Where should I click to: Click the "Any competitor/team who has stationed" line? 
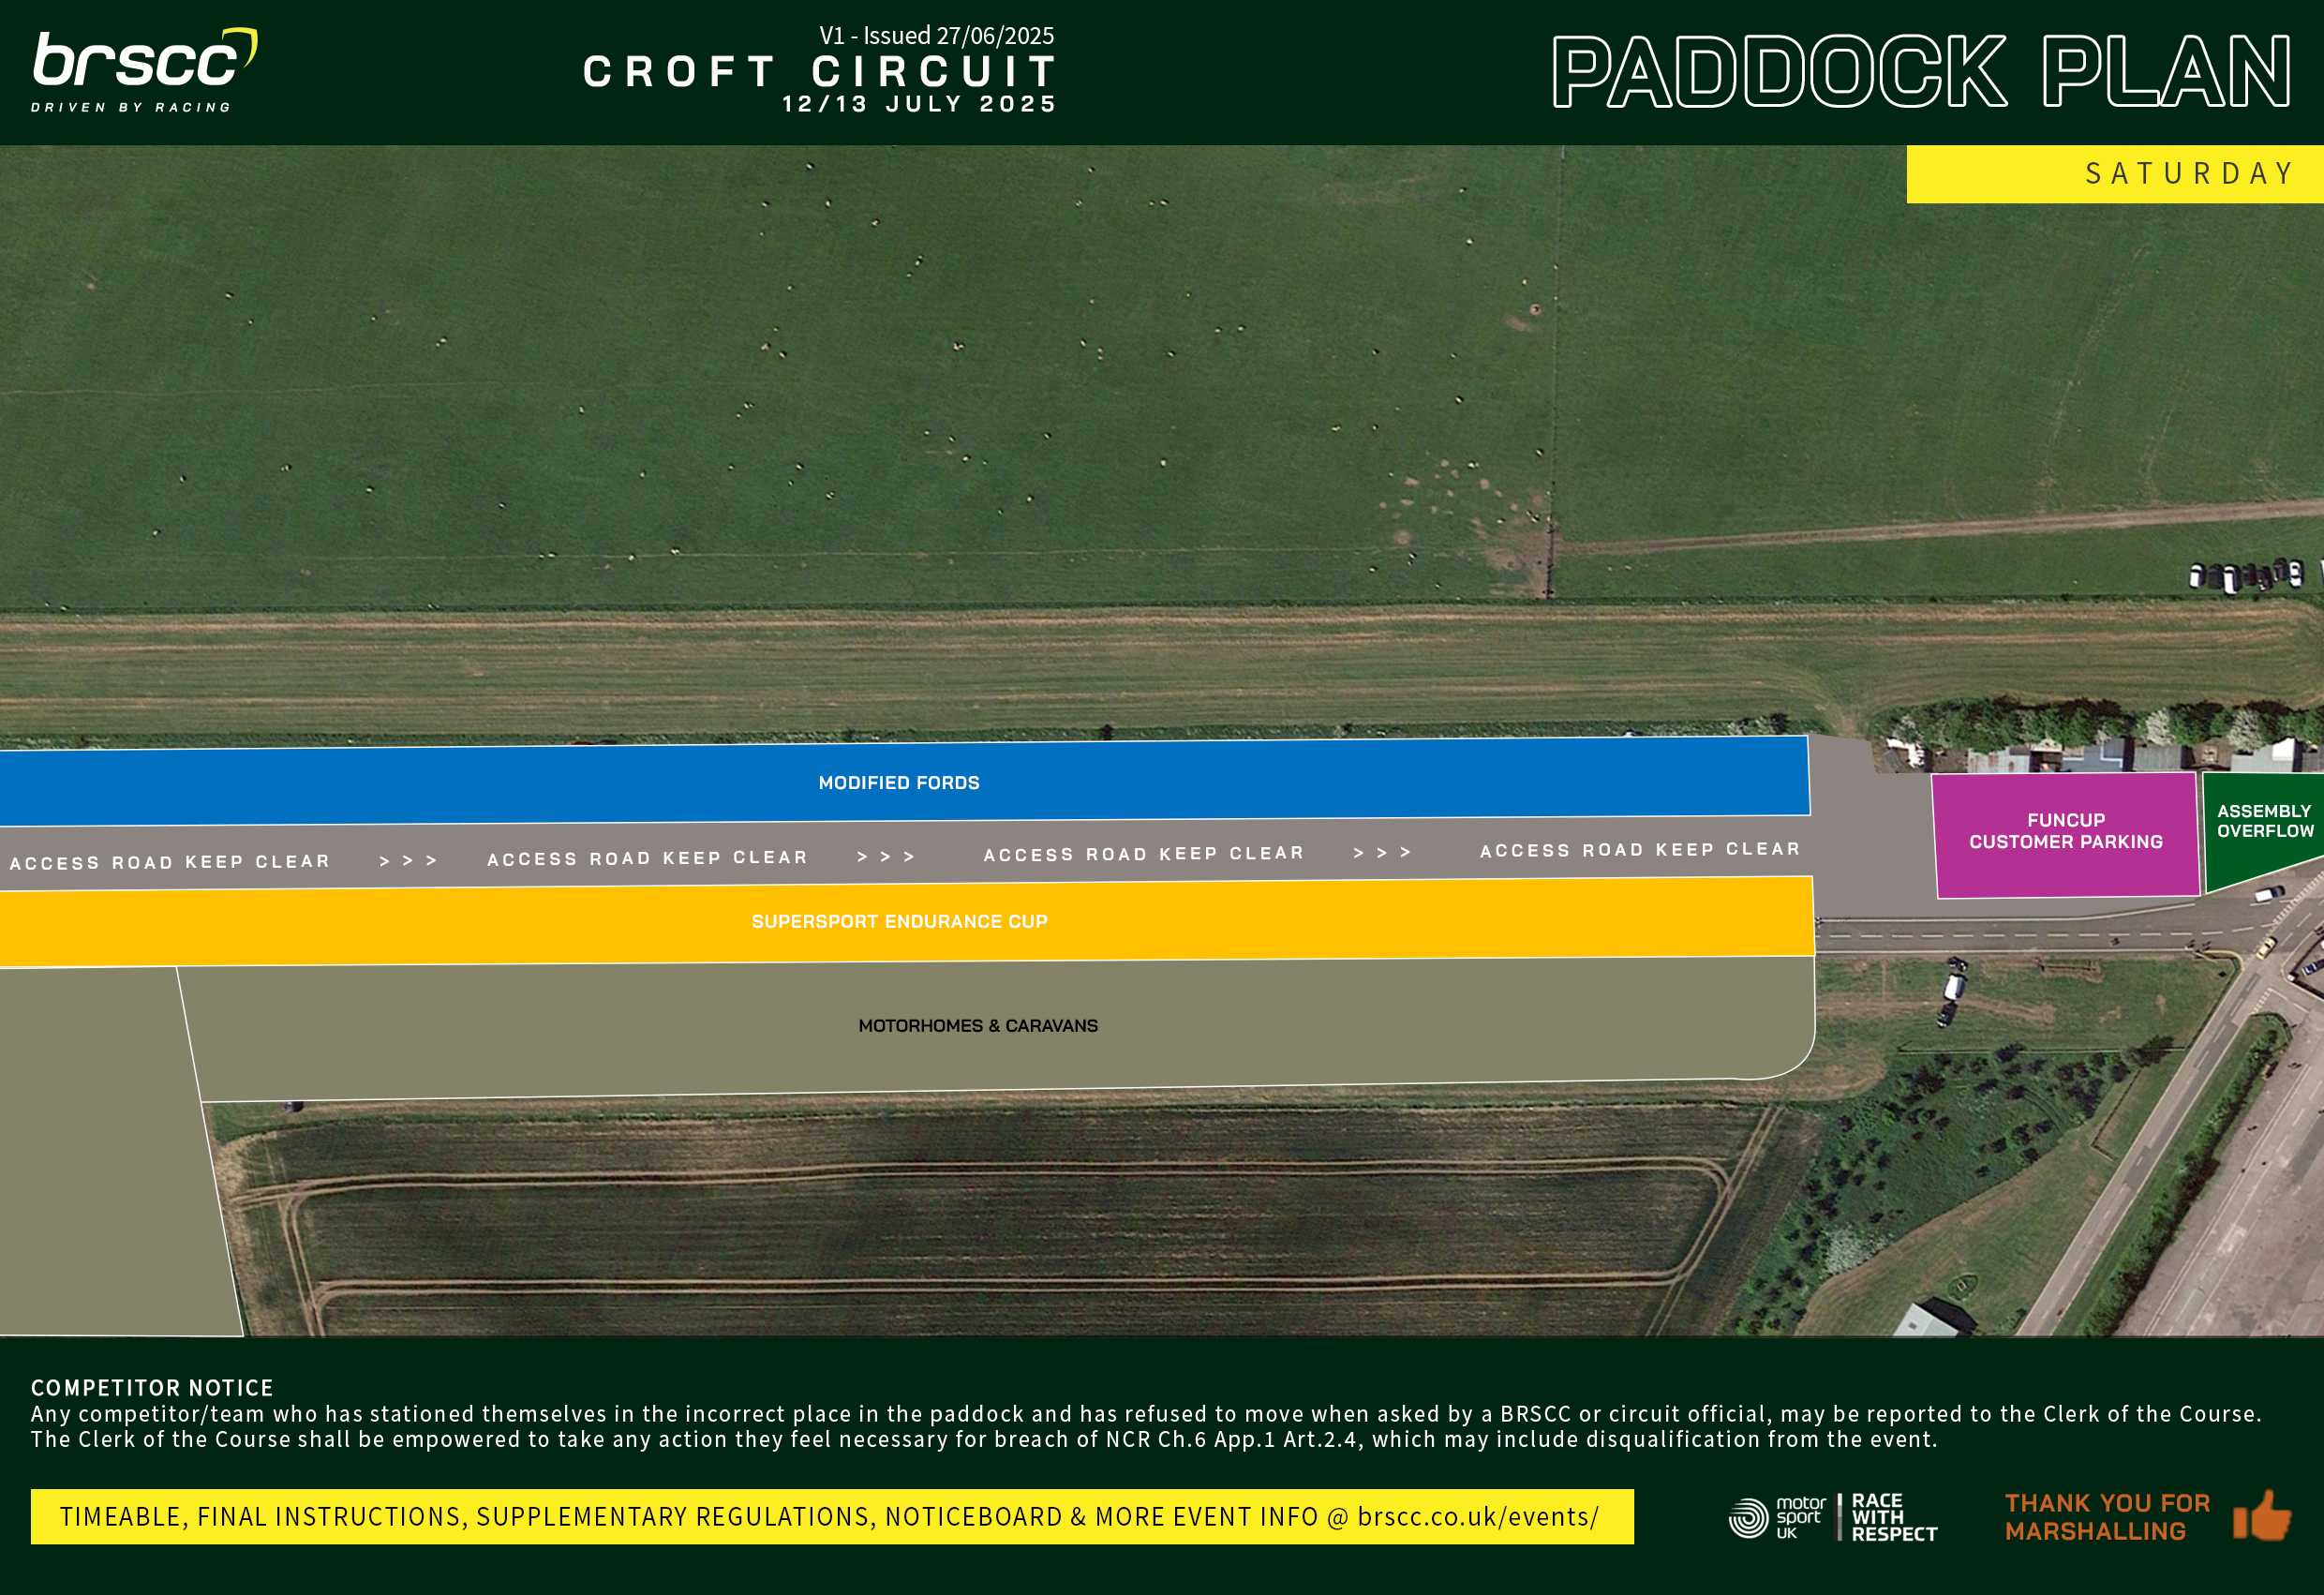coord(1146,1414)
